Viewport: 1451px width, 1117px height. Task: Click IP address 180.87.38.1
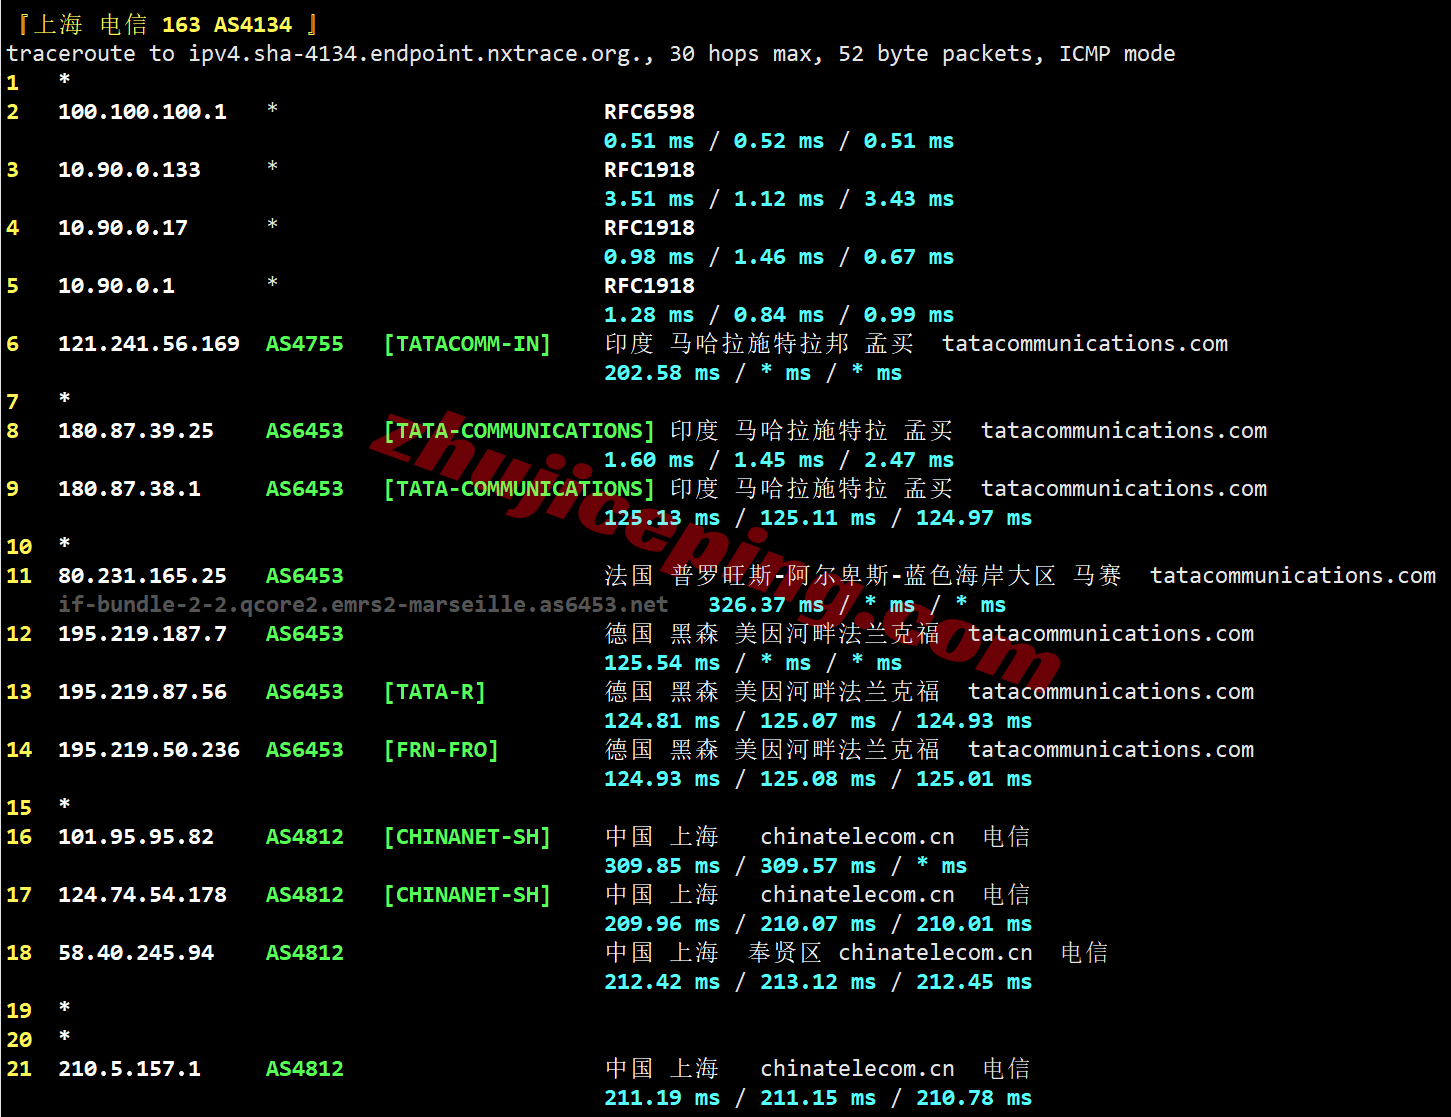129,489
